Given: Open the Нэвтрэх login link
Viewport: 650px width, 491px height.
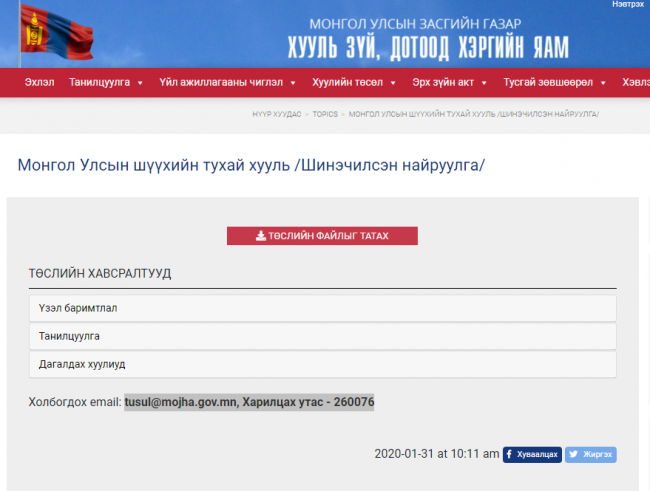Looking at the screenshot, I should [x=627, y=5].
